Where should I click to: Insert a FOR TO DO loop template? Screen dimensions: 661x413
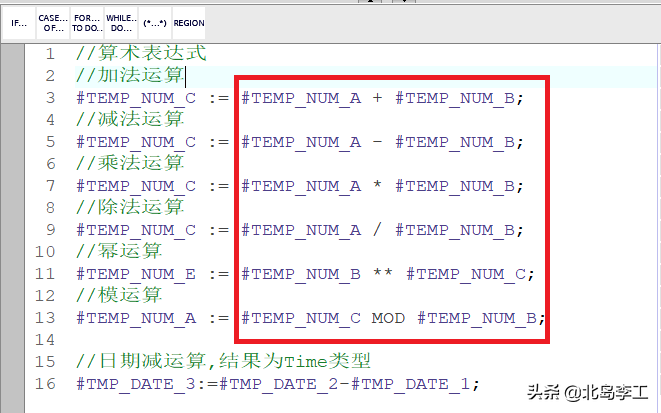pos(87,23)
